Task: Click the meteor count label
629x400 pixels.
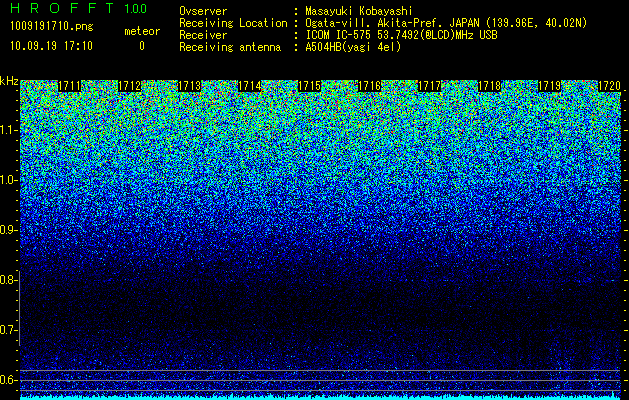Action: point(142,31)
